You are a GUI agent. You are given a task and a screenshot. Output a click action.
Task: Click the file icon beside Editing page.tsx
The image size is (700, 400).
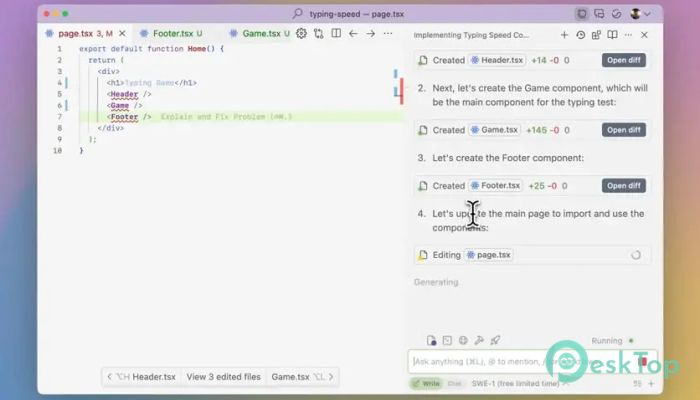coord(422,255)
